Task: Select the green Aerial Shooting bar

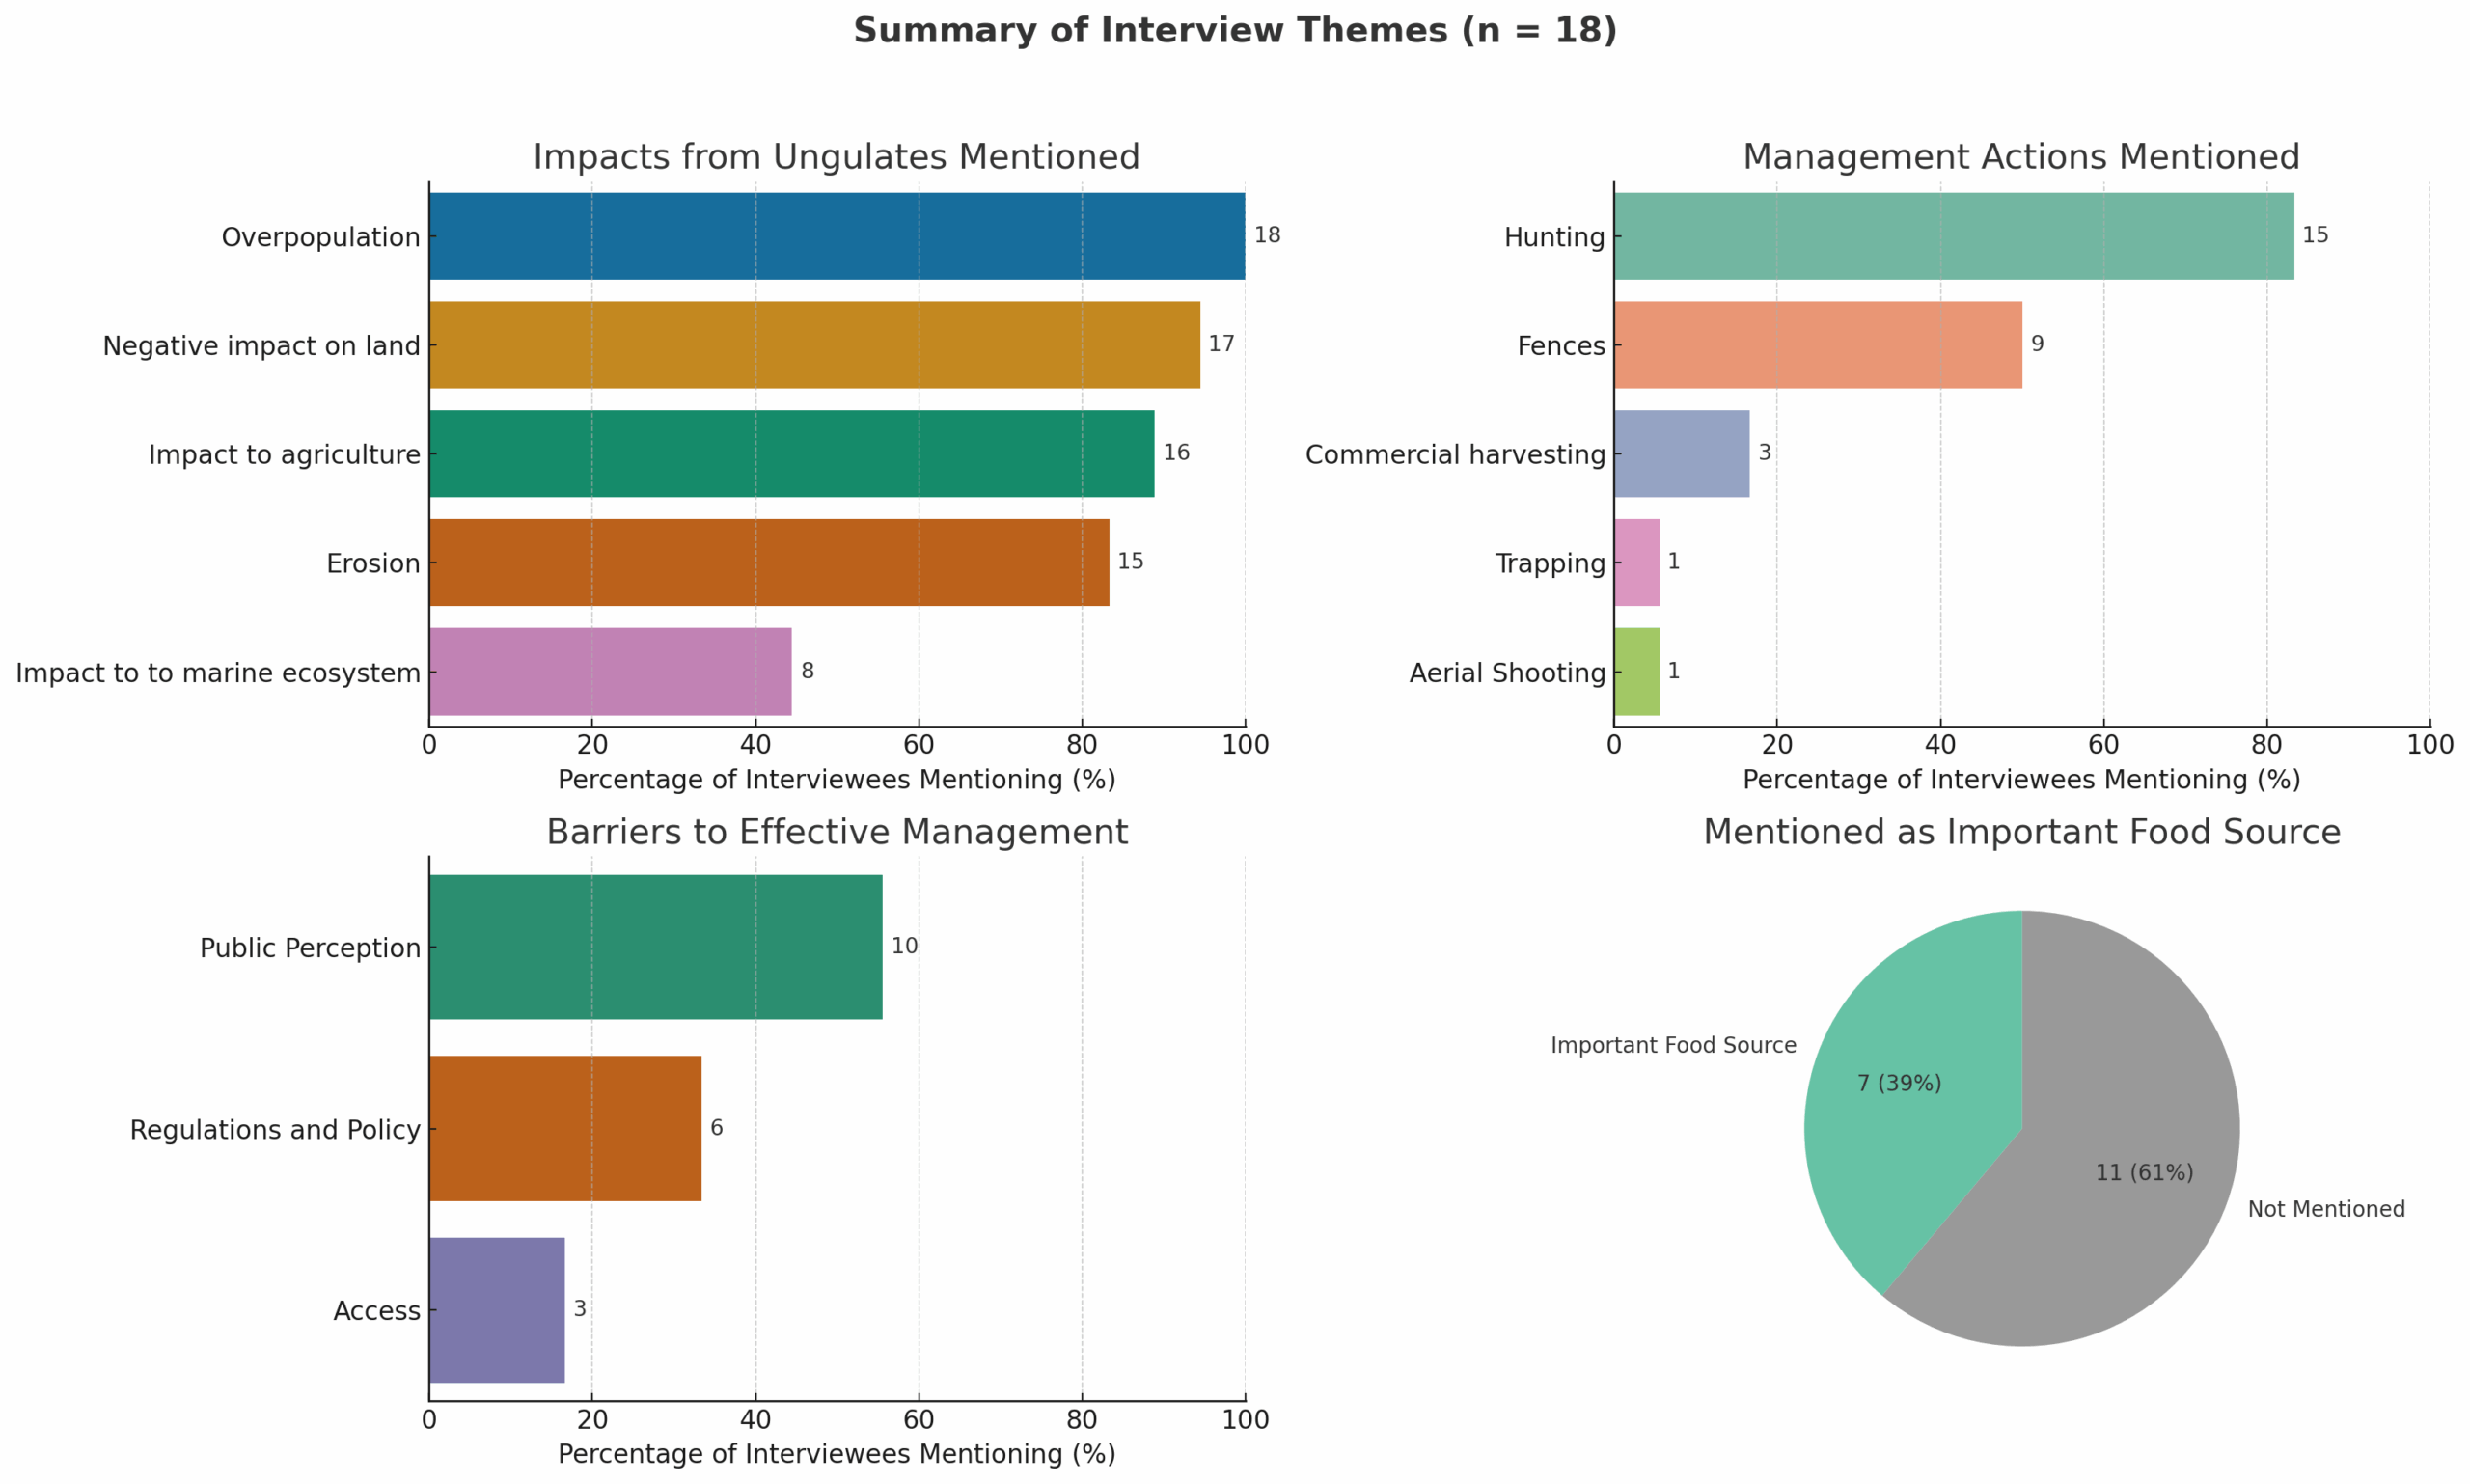Action: (1636, 671)
